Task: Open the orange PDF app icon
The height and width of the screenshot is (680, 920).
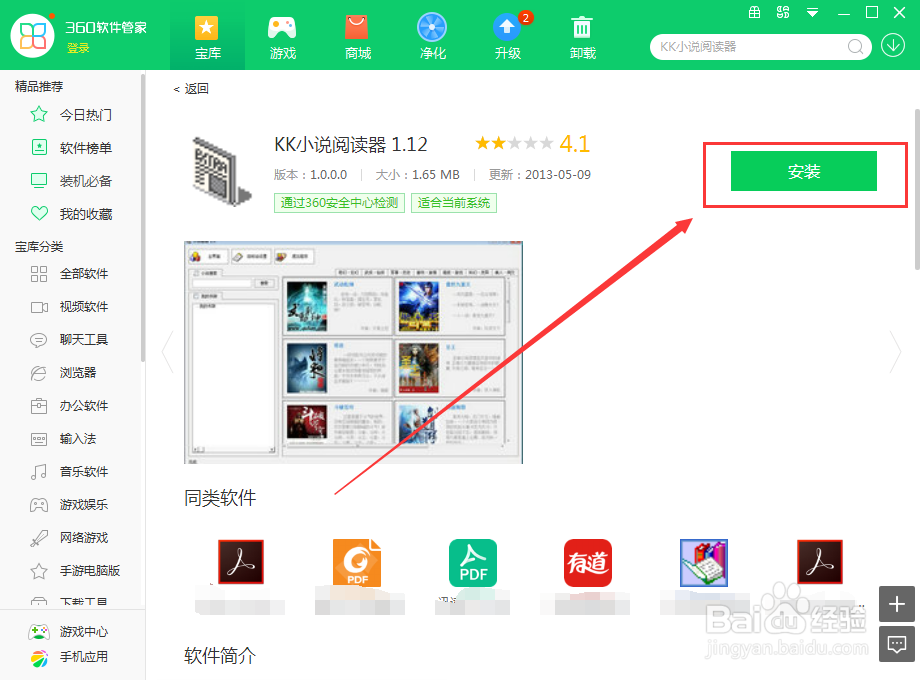Action: coord(357,562)
